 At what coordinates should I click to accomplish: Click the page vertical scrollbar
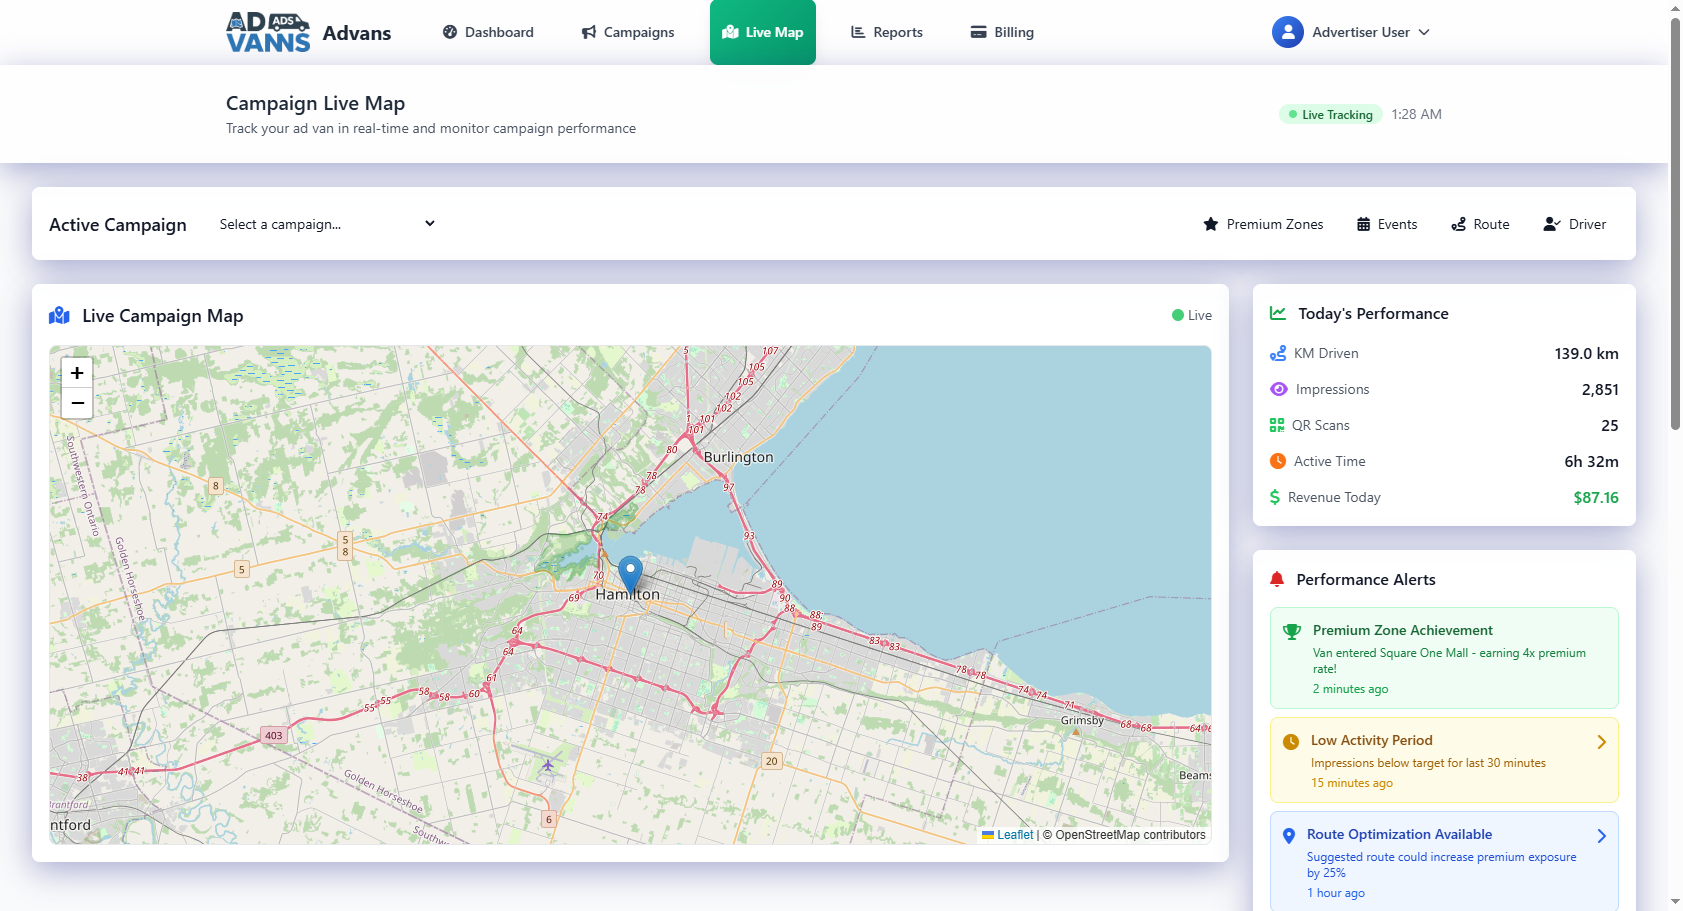(x=1675, y=220)
